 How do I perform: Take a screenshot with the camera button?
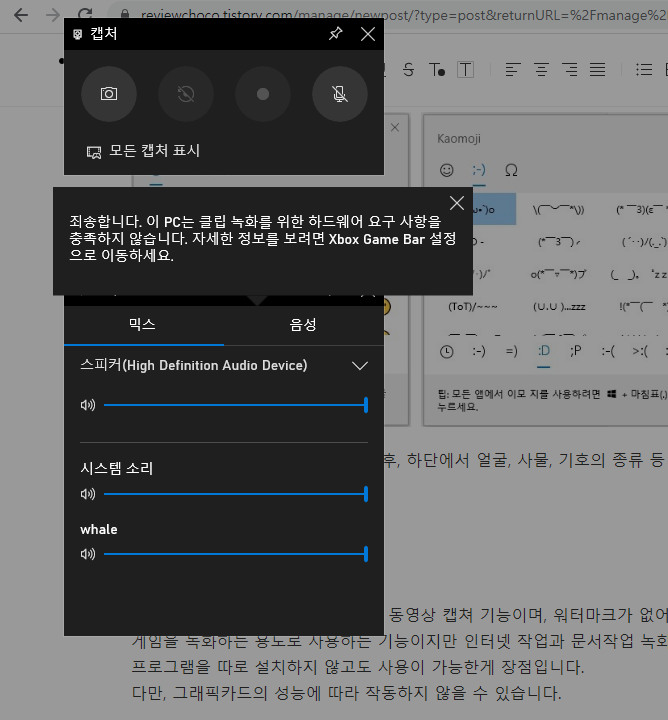(109, 94)
